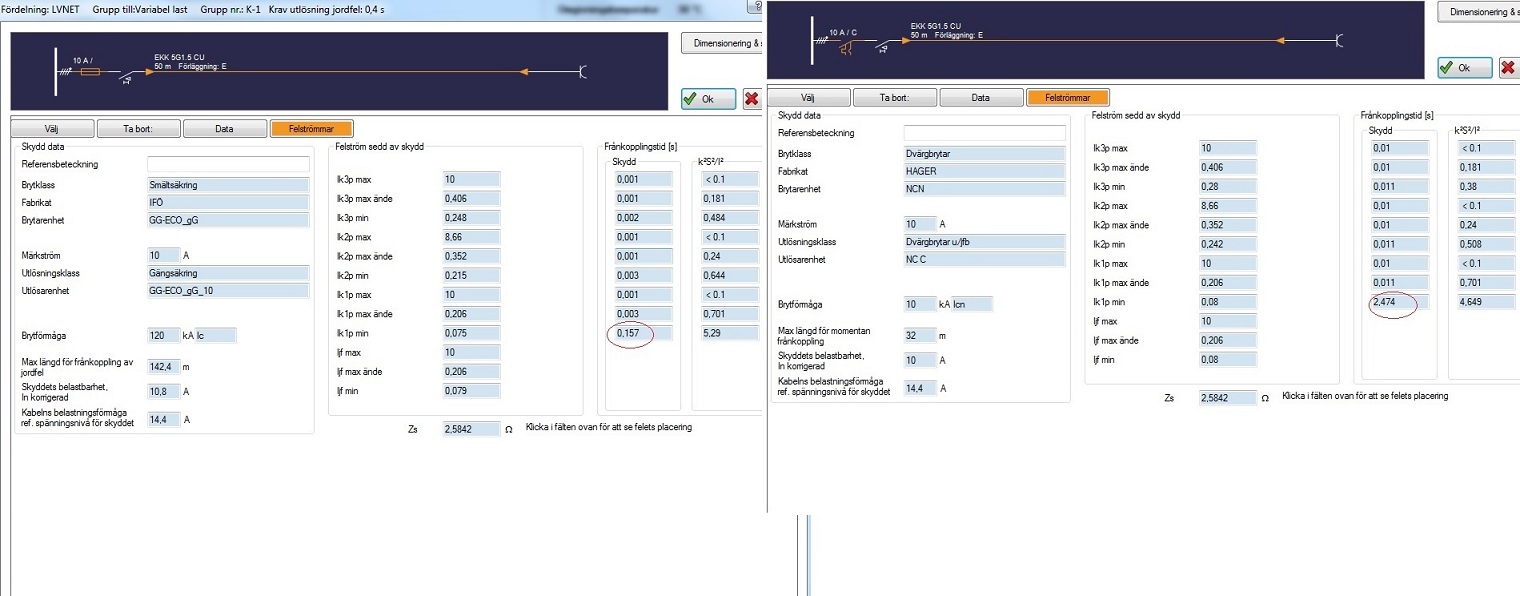Click Utlösningsklass field Gängsäkring
1520x596 pixels.
point(228,273)
